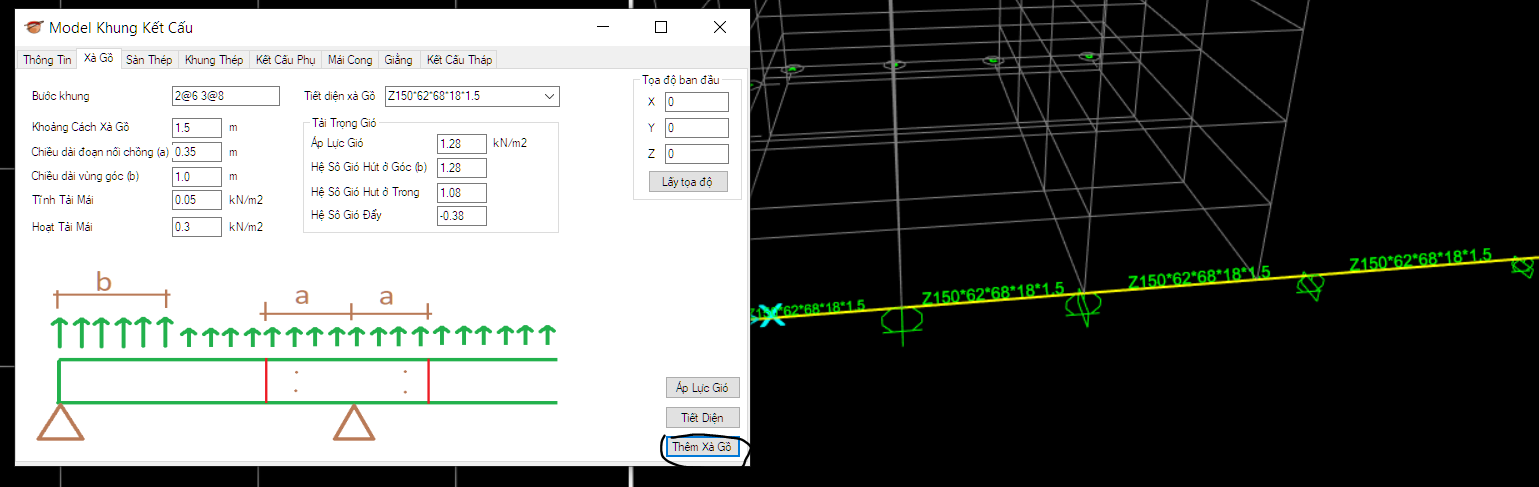Select the X coordinate input box
This screenshot has width=1539, height=487.
pos(696,102)
